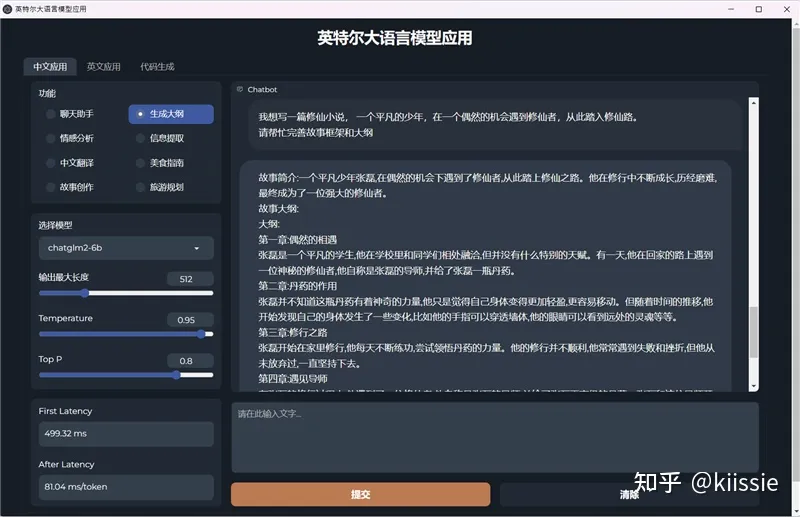
Task: Choose the 情感分析 function
Action: (70, 138)
